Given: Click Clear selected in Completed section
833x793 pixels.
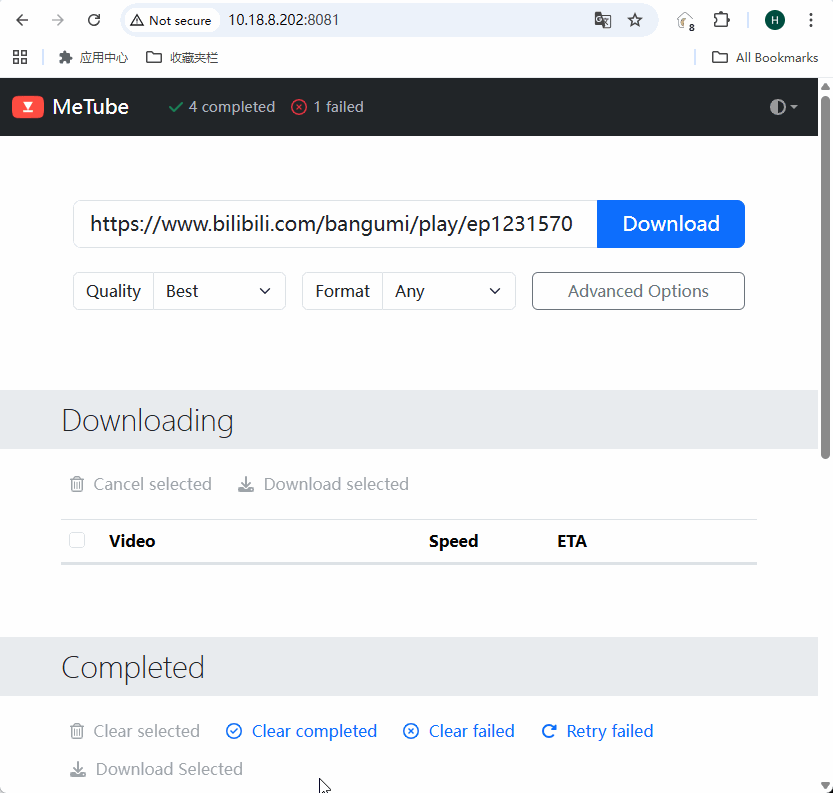Looking at the screenshot, I should [x=134, y=731].
